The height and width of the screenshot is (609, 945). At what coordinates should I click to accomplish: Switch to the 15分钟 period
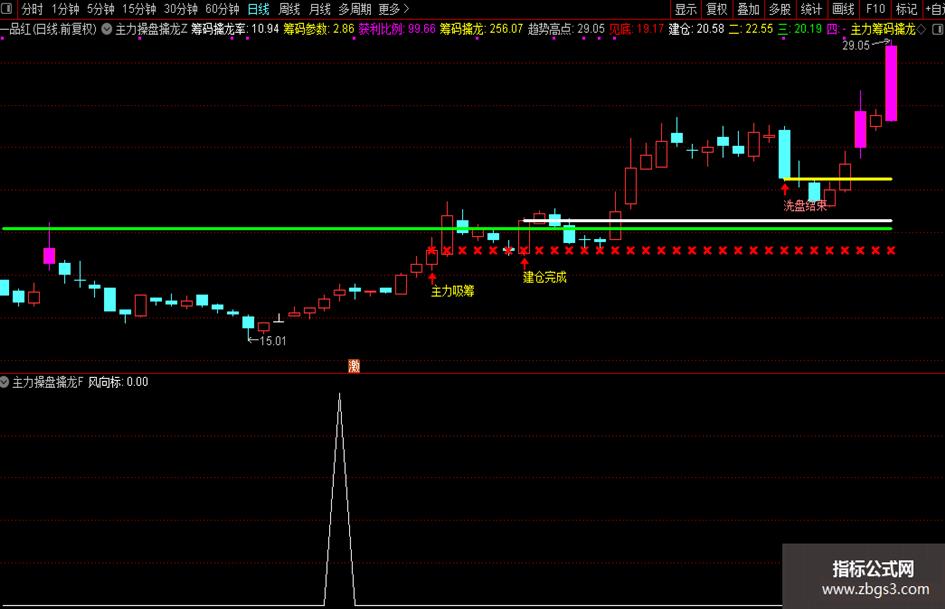(x=139, y=9)
